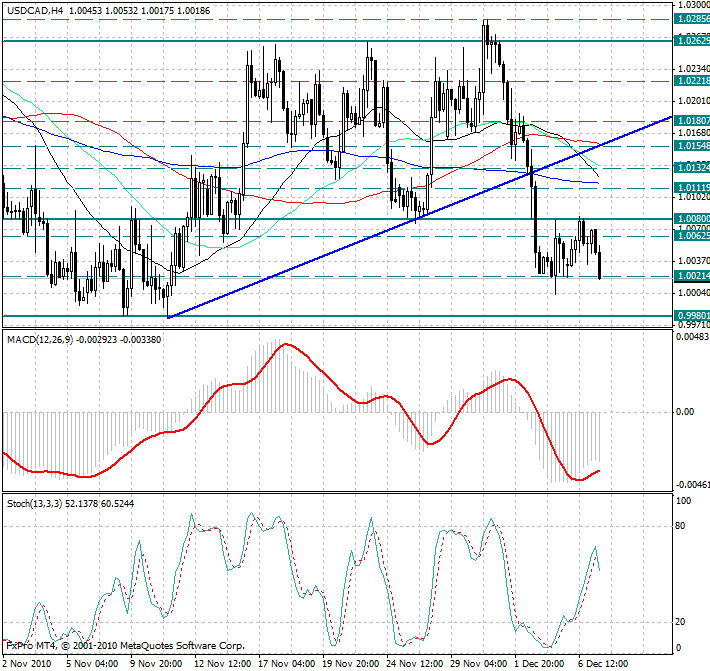
Task: Select the 1.02218 price level tag
Action: (692, 80)
